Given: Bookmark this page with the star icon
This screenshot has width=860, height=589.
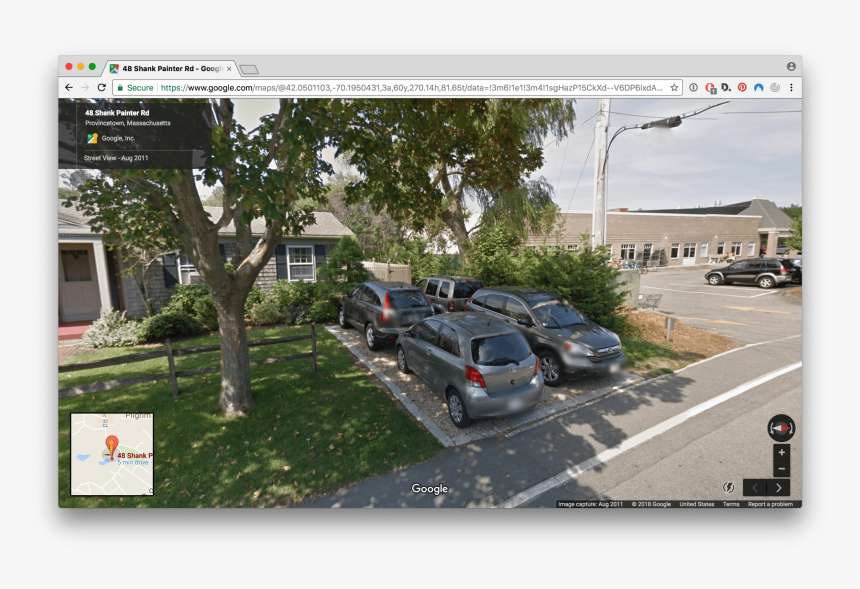Looking at the screenshot, I should coord(674,88).
